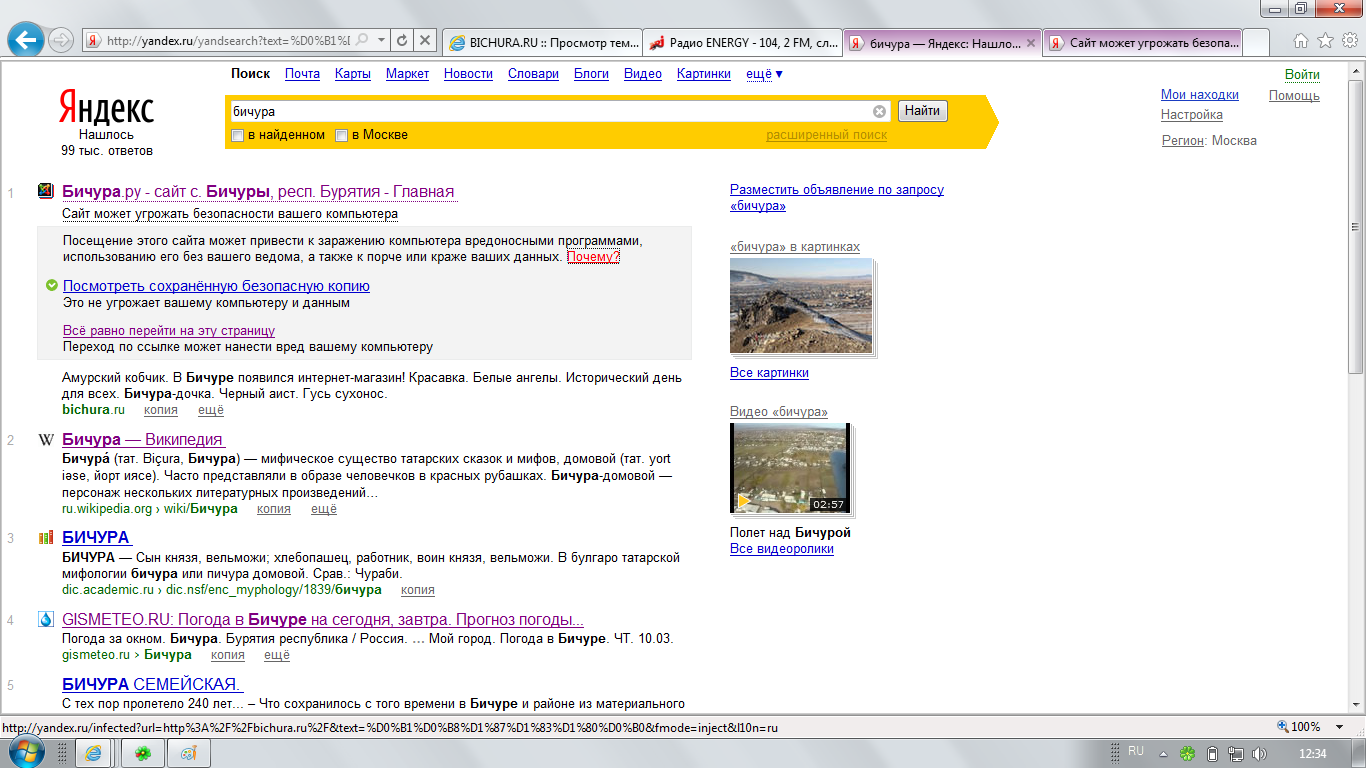Open the Все картинки link
1366x768 pixels.
pyautogui.click(x=769, y=373)
